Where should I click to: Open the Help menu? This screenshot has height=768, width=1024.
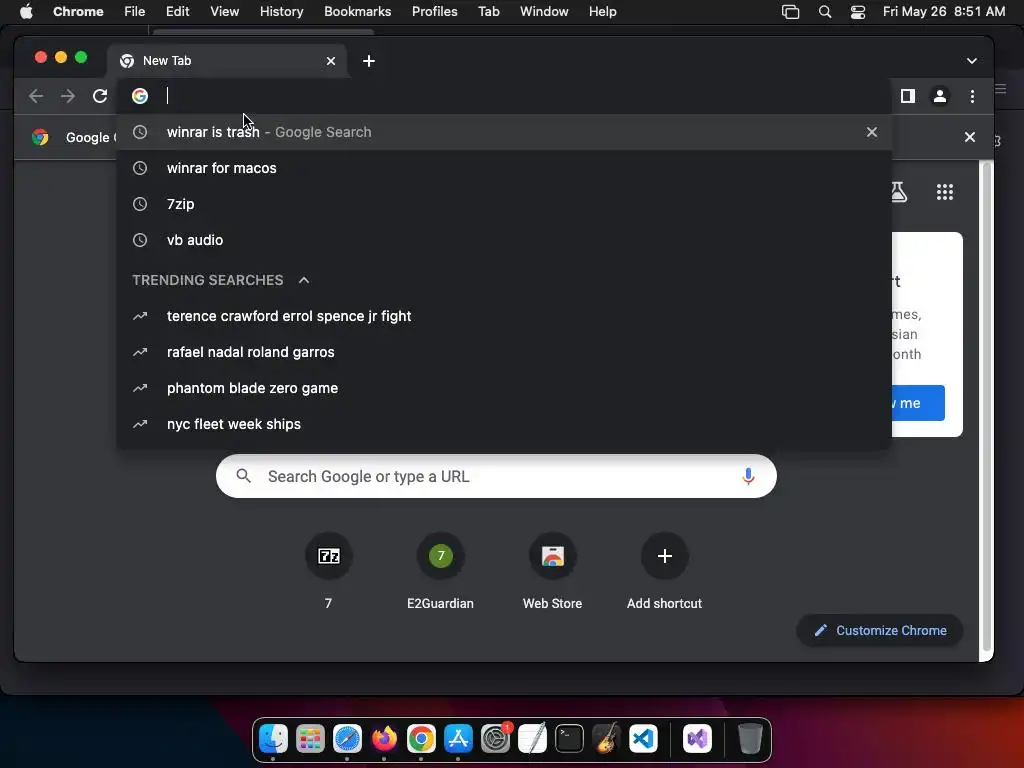[602, 11]
